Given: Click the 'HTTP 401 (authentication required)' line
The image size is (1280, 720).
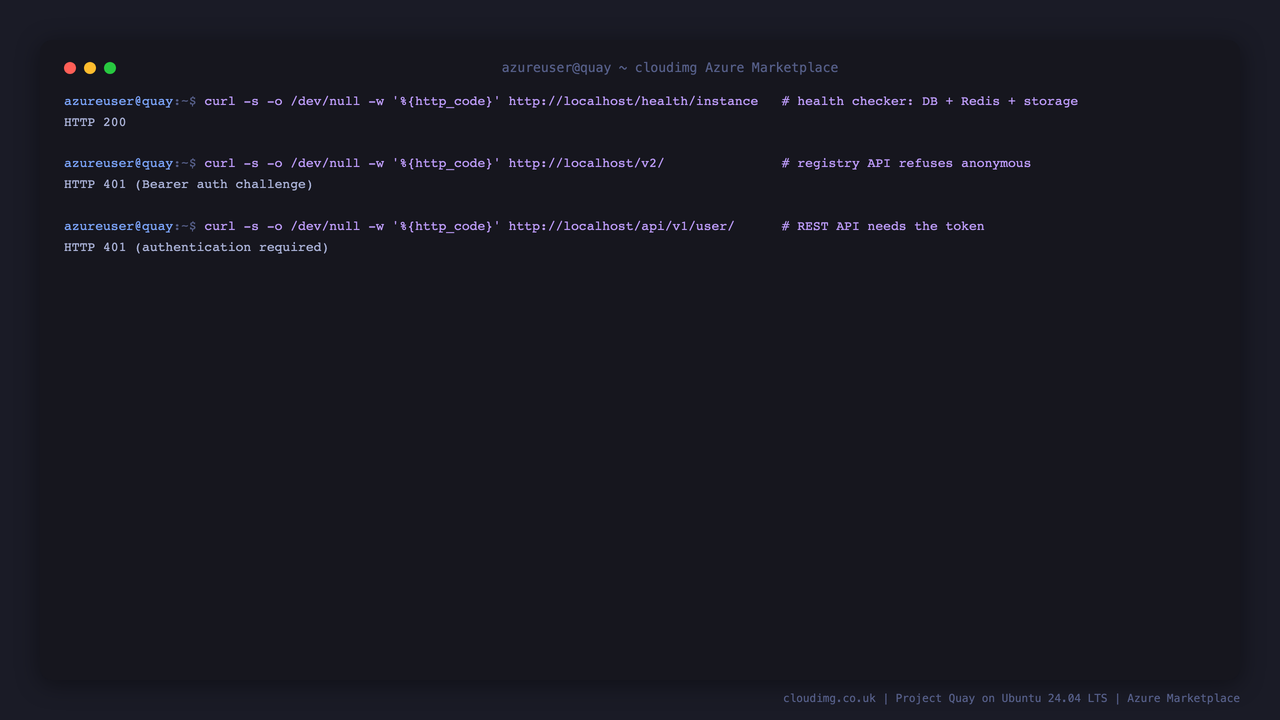Looking at the screenshot, I should (x=196, y=247).
